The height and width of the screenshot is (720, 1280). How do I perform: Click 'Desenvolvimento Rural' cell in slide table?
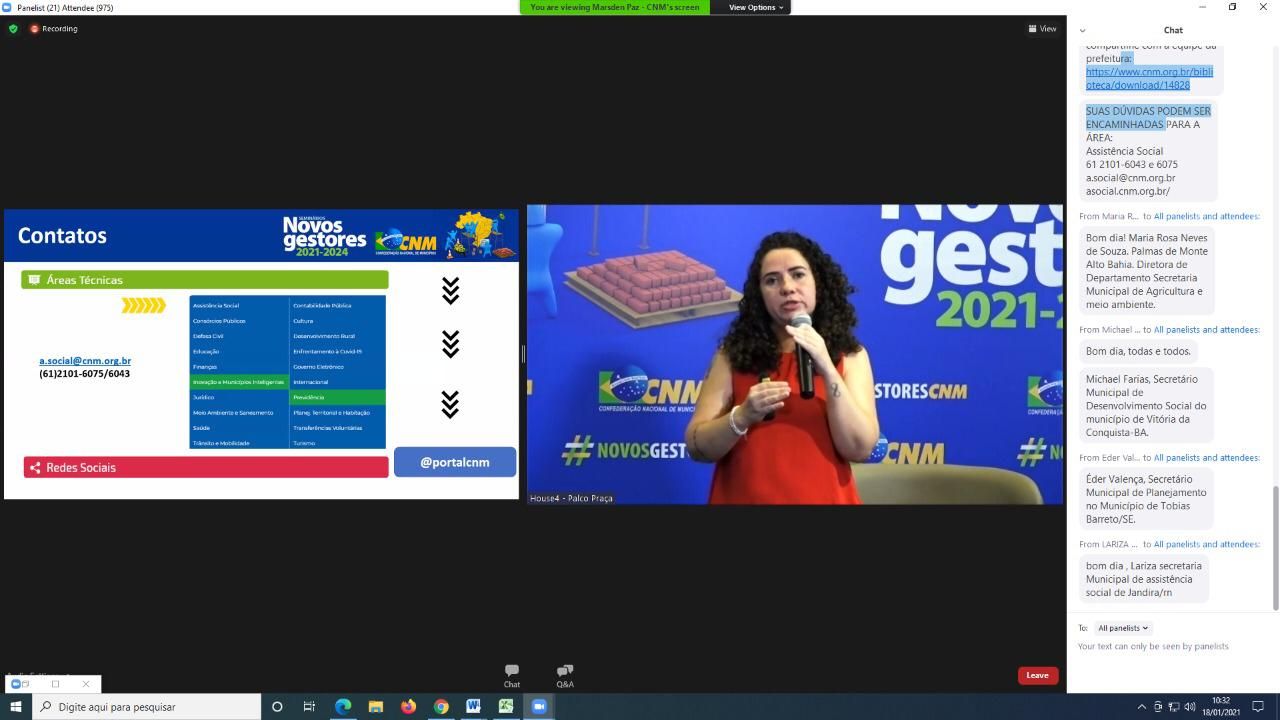point(337,336)
